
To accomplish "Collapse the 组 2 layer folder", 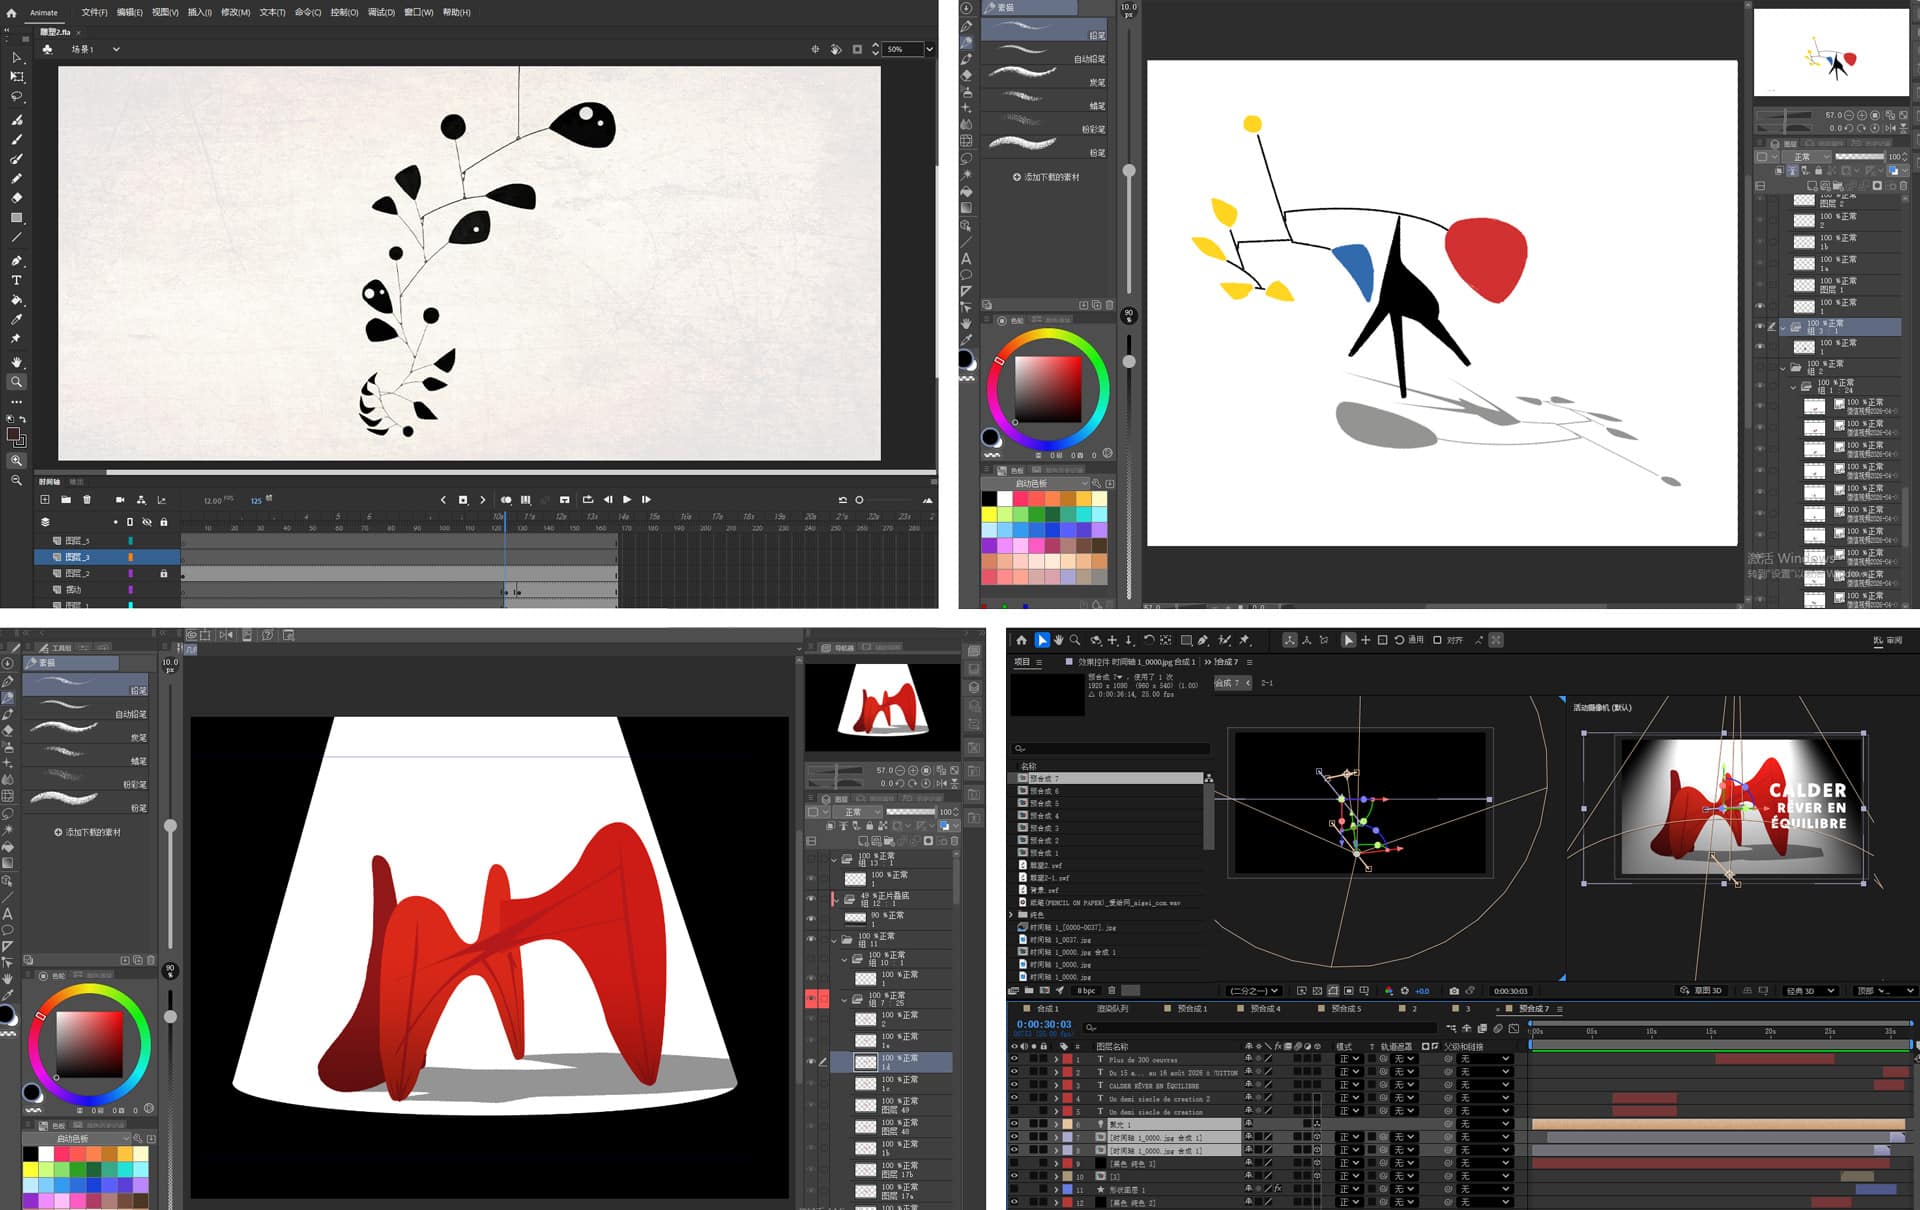I will (x=1783, y=368).
